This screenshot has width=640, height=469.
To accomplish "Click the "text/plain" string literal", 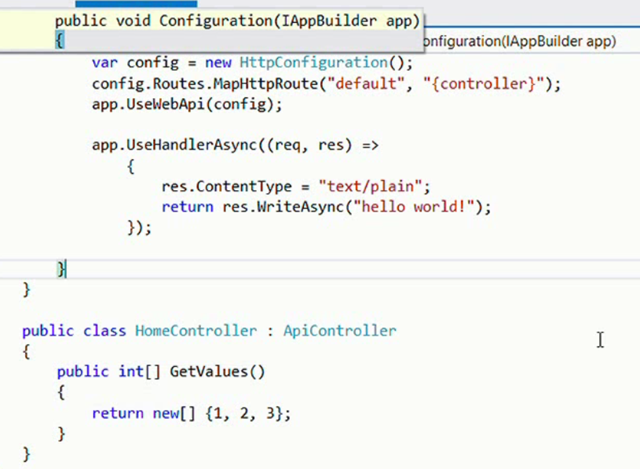I will coord(370,187).
